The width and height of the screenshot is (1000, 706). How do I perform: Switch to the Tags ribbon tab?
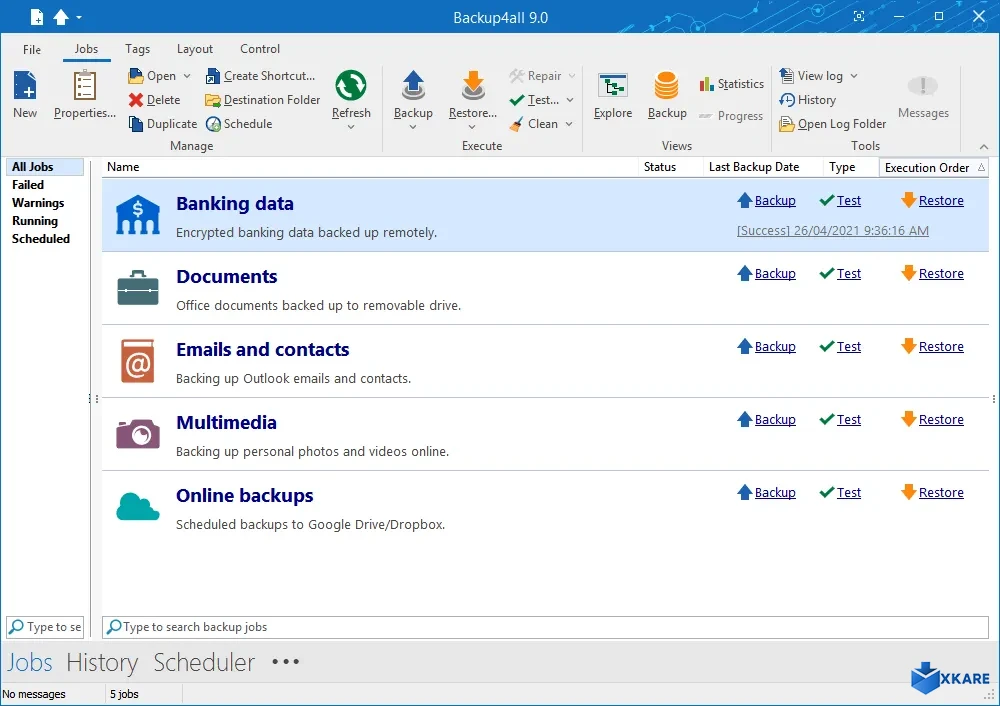coord(137,49)
